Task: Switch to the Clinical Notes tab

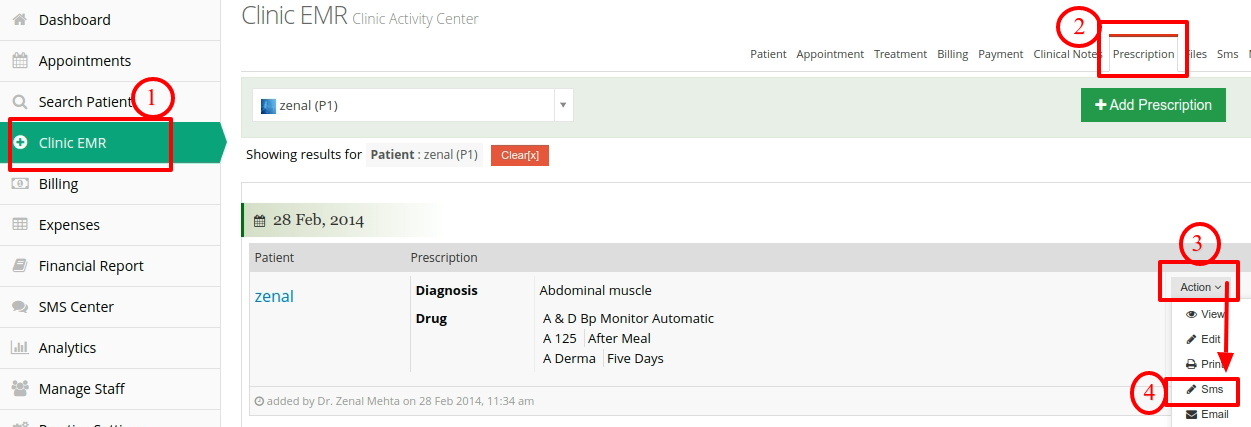Action: tap(1067, 54)
